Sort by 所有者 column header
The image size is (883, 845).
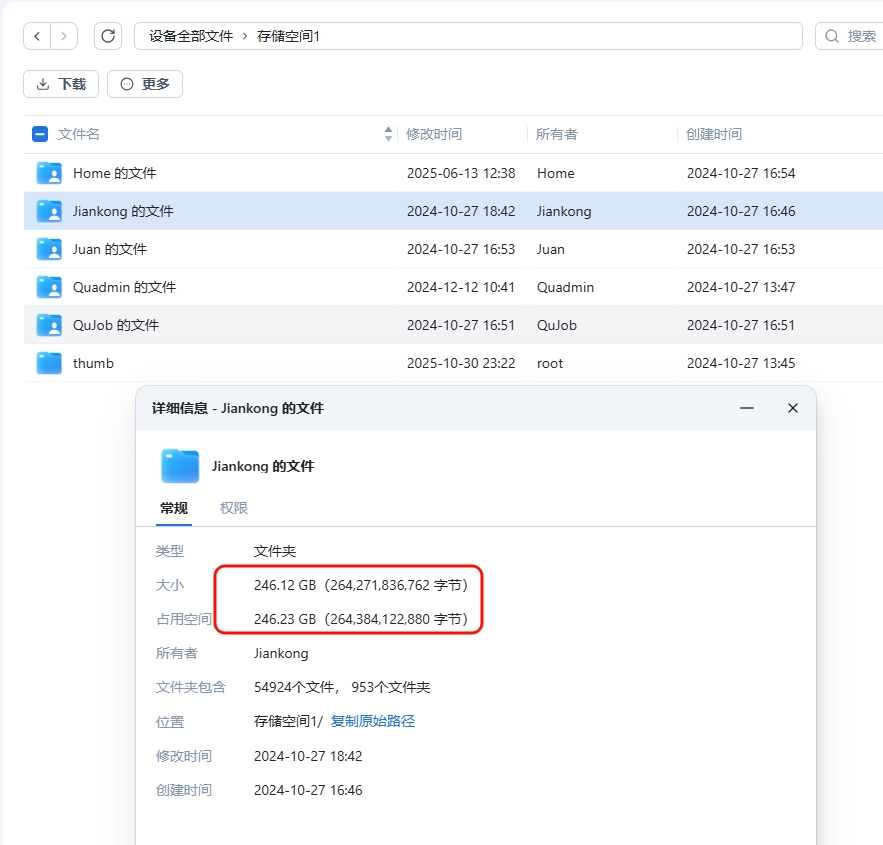click(x=556, y=134)
